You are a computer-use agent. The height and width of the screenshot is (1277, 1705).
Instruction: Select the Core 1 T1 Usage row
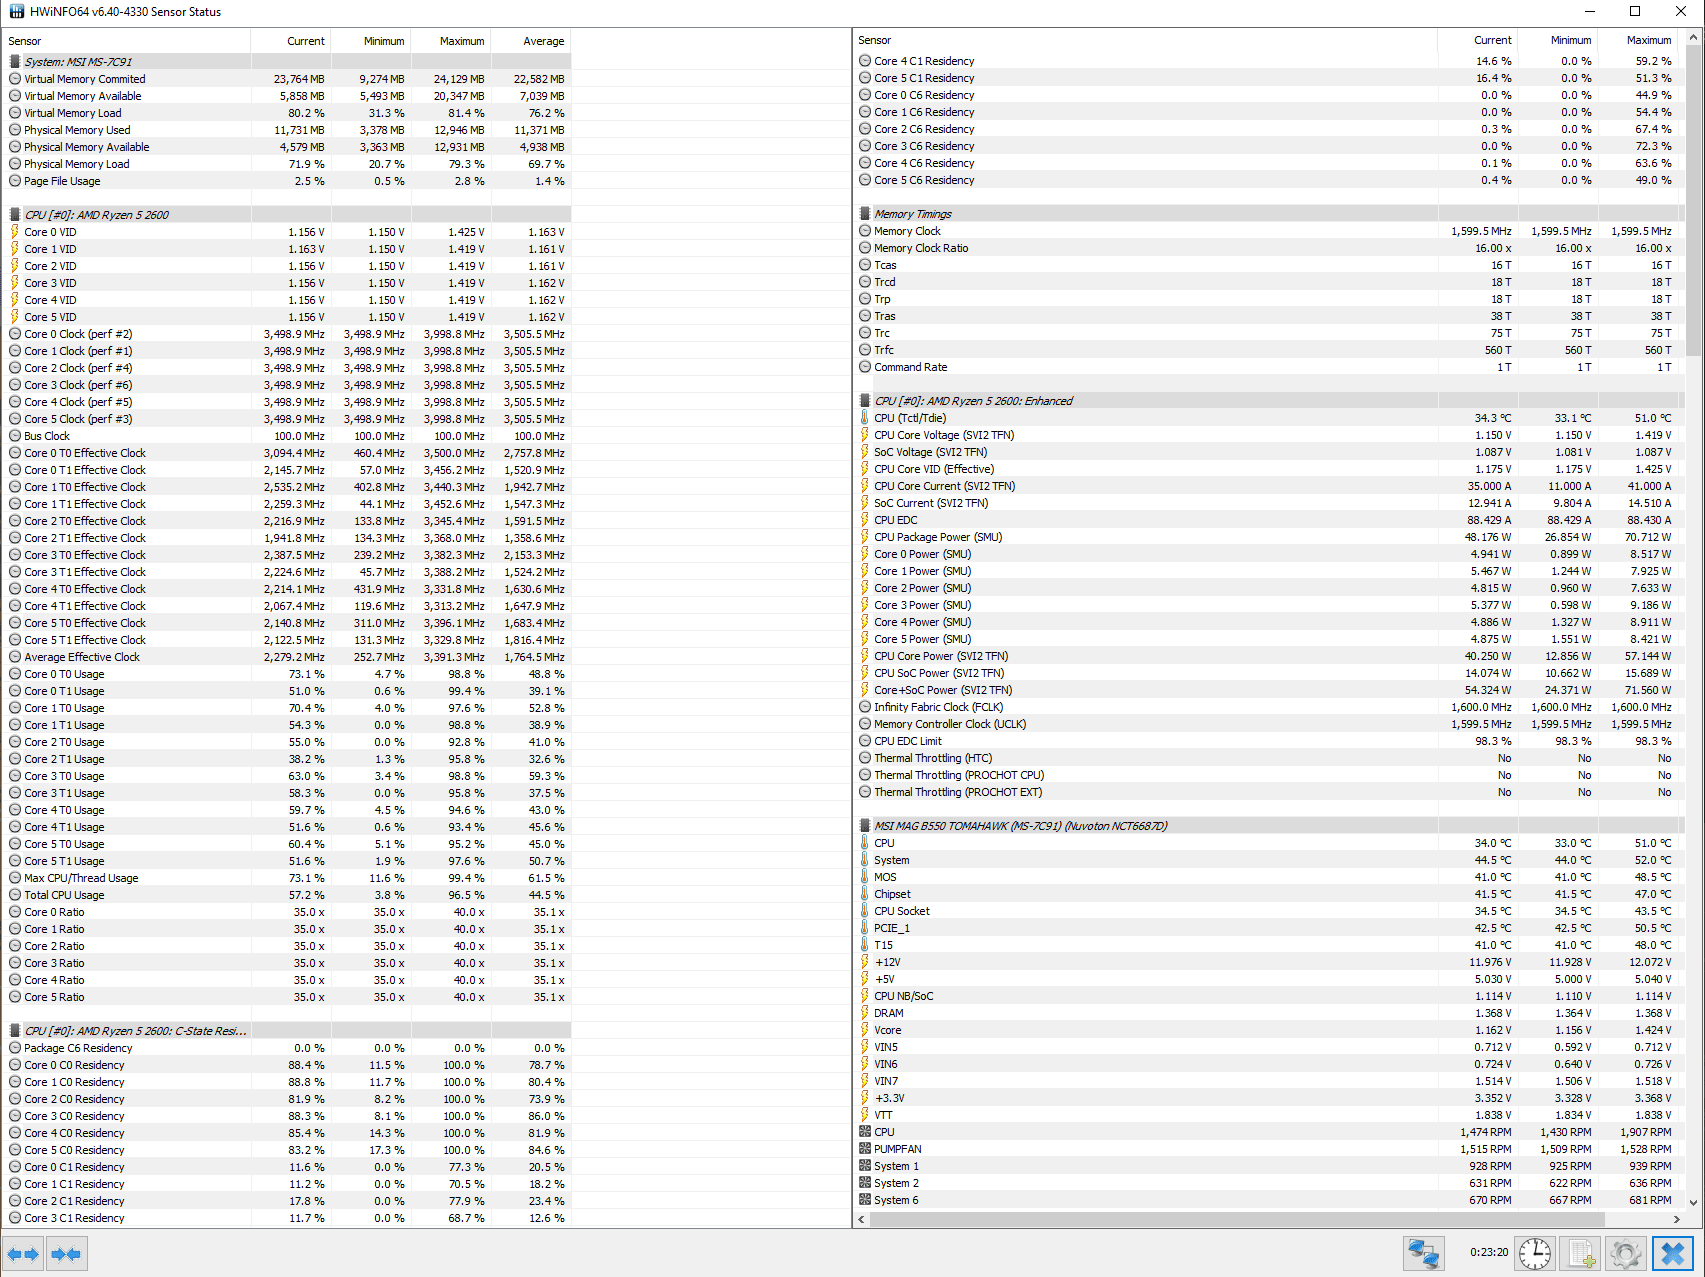click(x=287, y=725)
